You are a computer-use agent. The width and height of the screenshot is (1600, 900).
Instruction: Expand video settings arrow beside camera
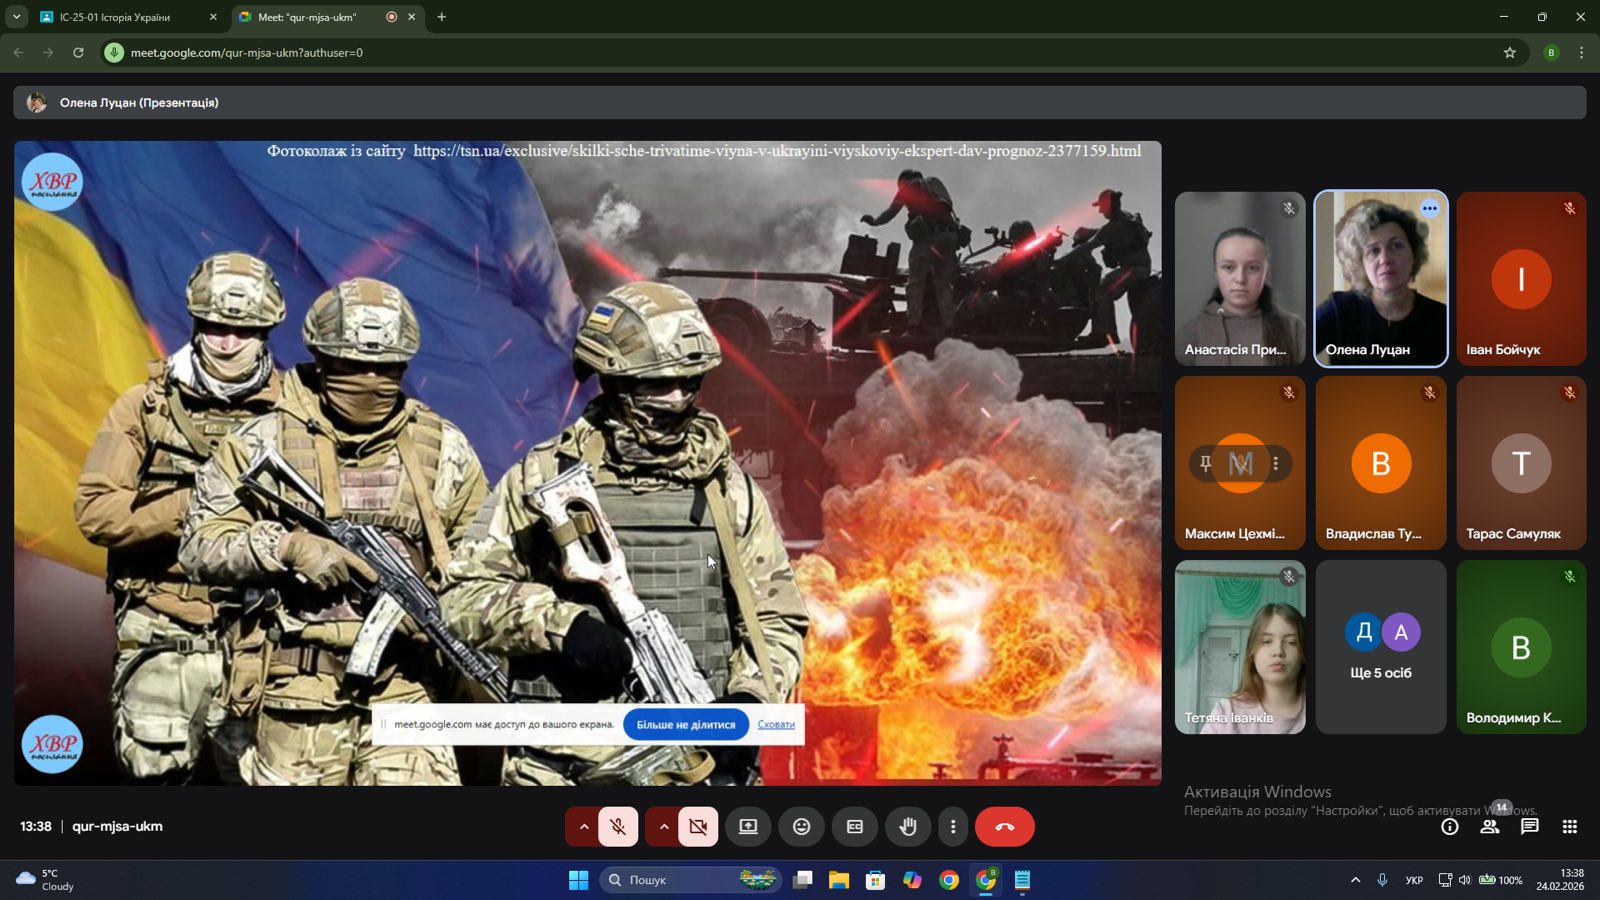click(664, 827)
